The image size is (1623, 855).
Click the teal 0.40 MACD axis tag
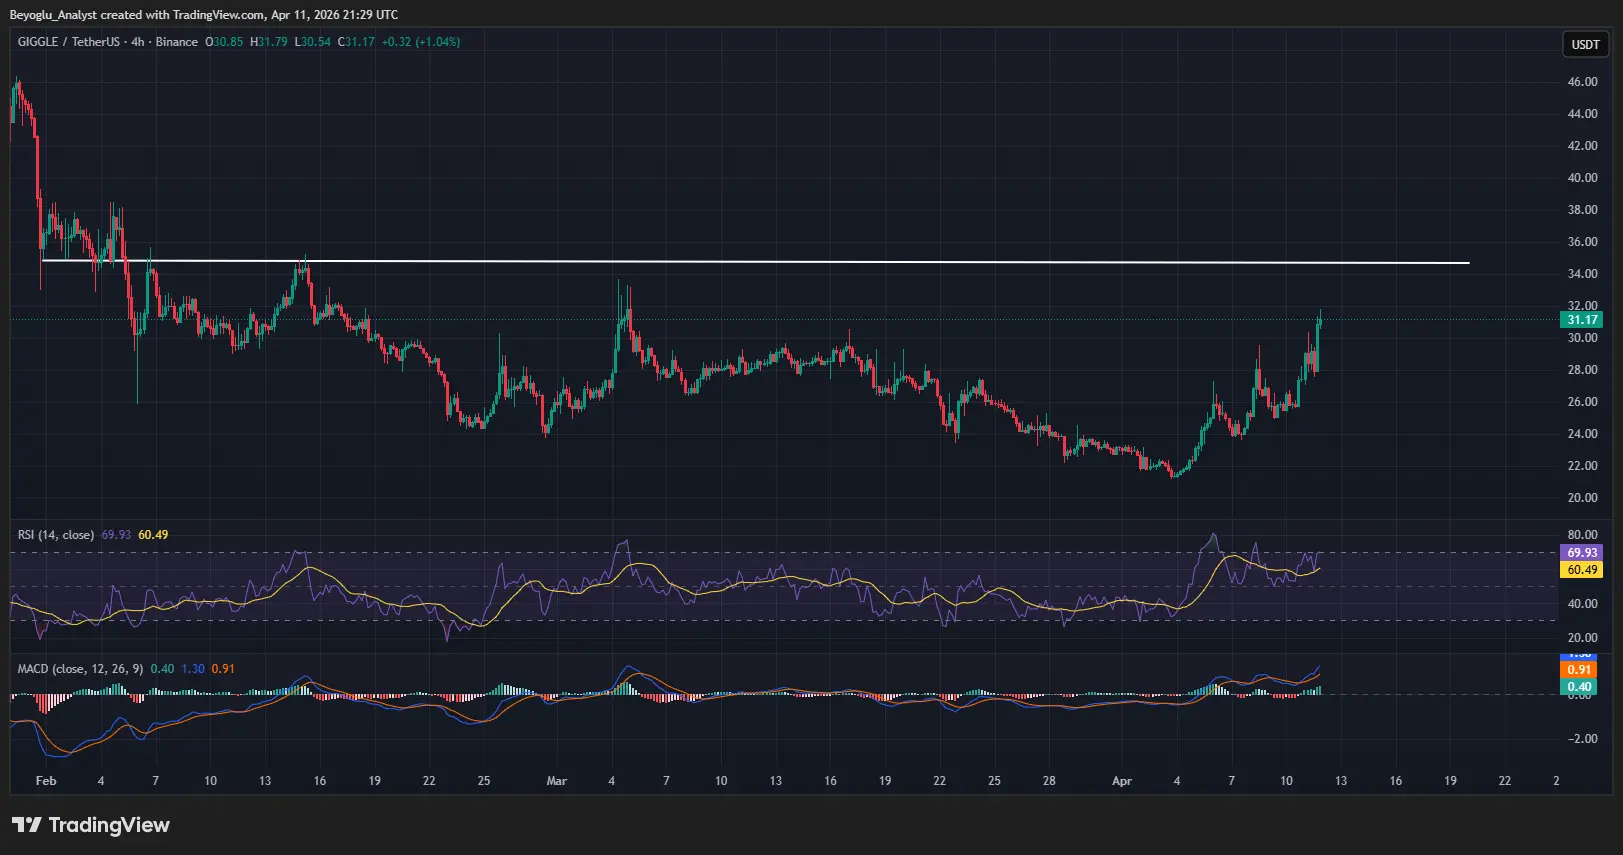pyautogui.click(x=1579, y=687)
